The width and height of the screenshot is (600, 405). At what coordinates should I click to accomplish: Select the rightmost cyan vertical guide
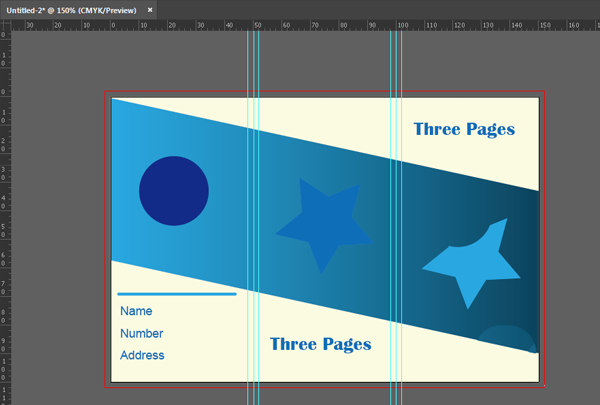[x=403, y=60]
